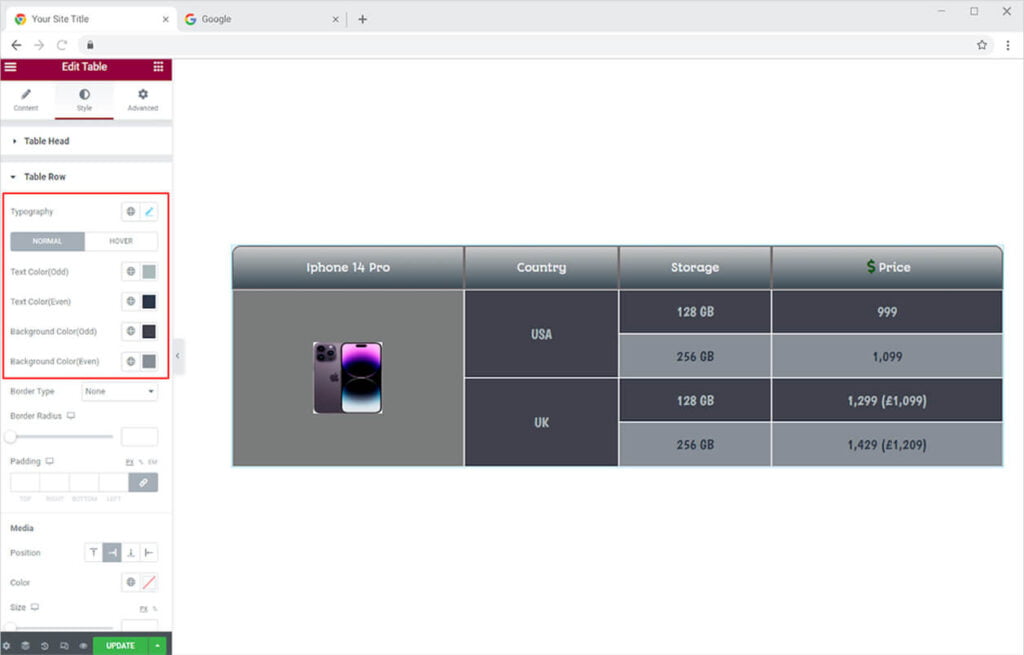
Task: Pick the Background Color(Even) swatch
Action: click(149, 361)
